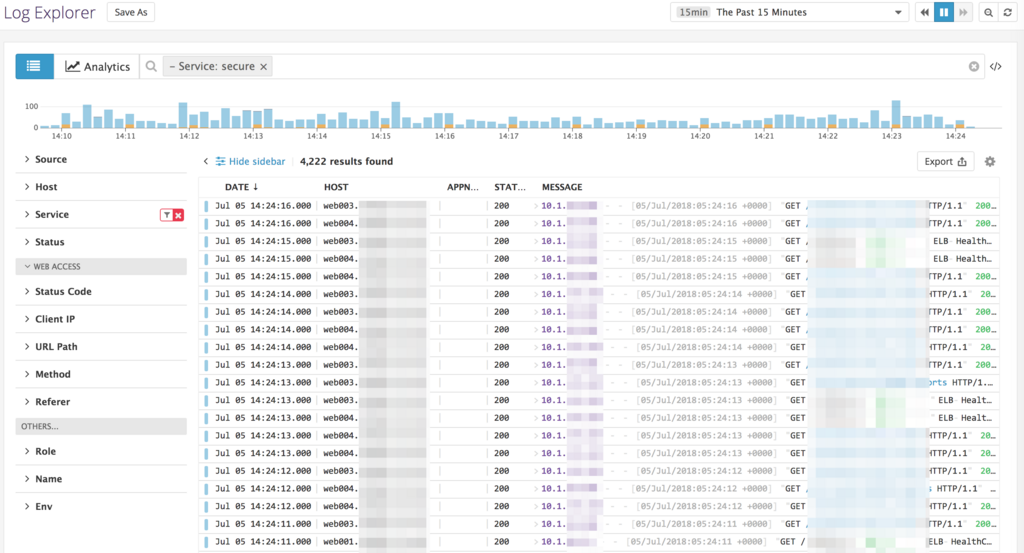Clear the search query with the circled X
The height and width of the screenshot is (553, 1024).
pos(973,66)
